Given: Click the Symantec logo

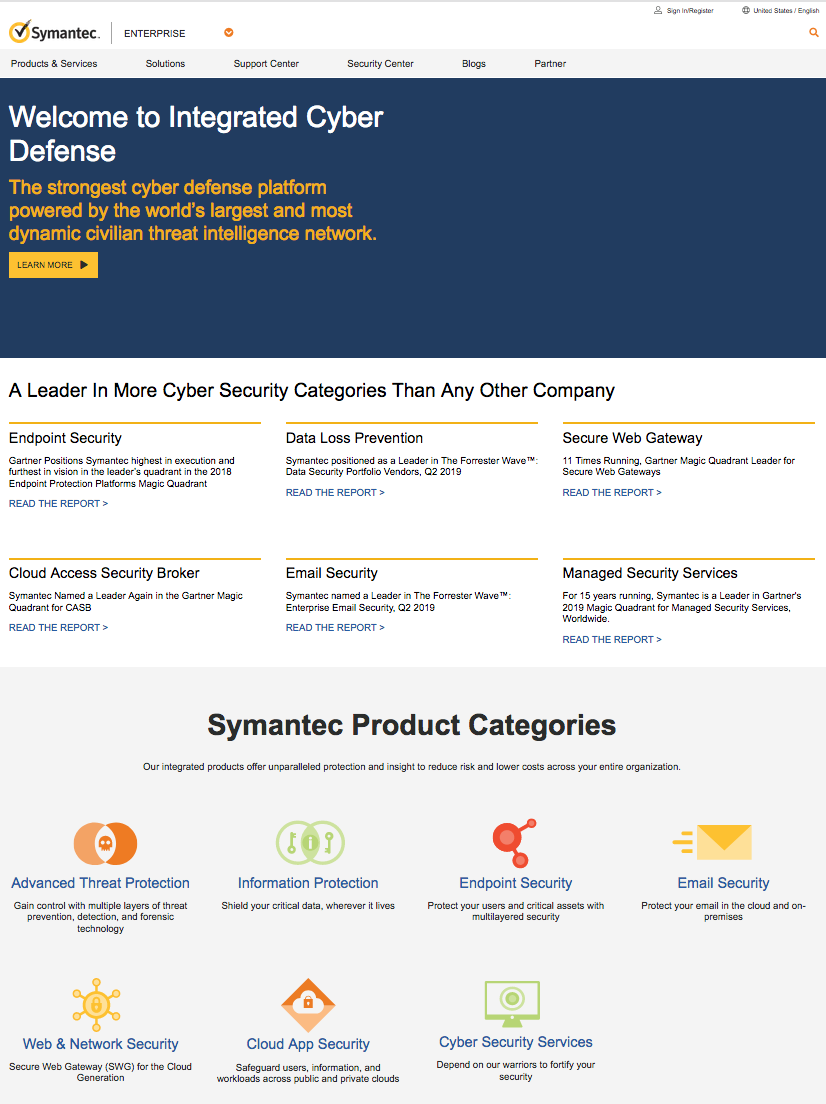Looking at the screenshot, I should (x=54, y=32).
